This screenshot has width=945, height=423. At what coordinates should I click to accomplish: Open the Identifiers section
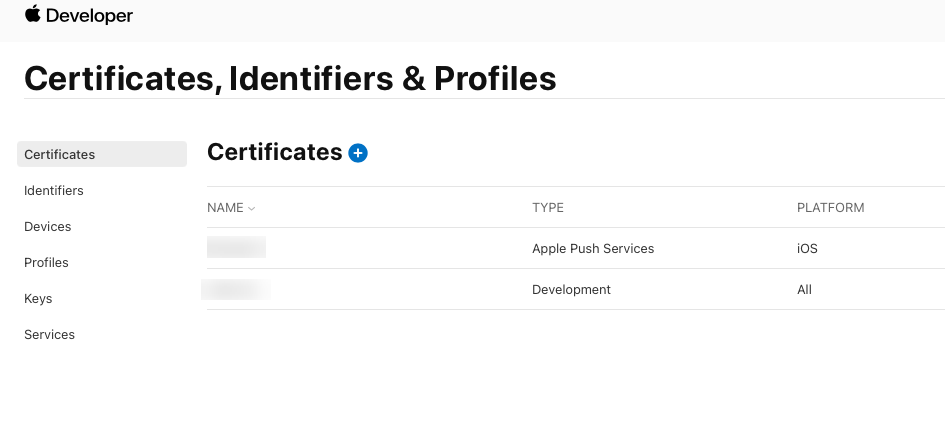tap(54, 190)
